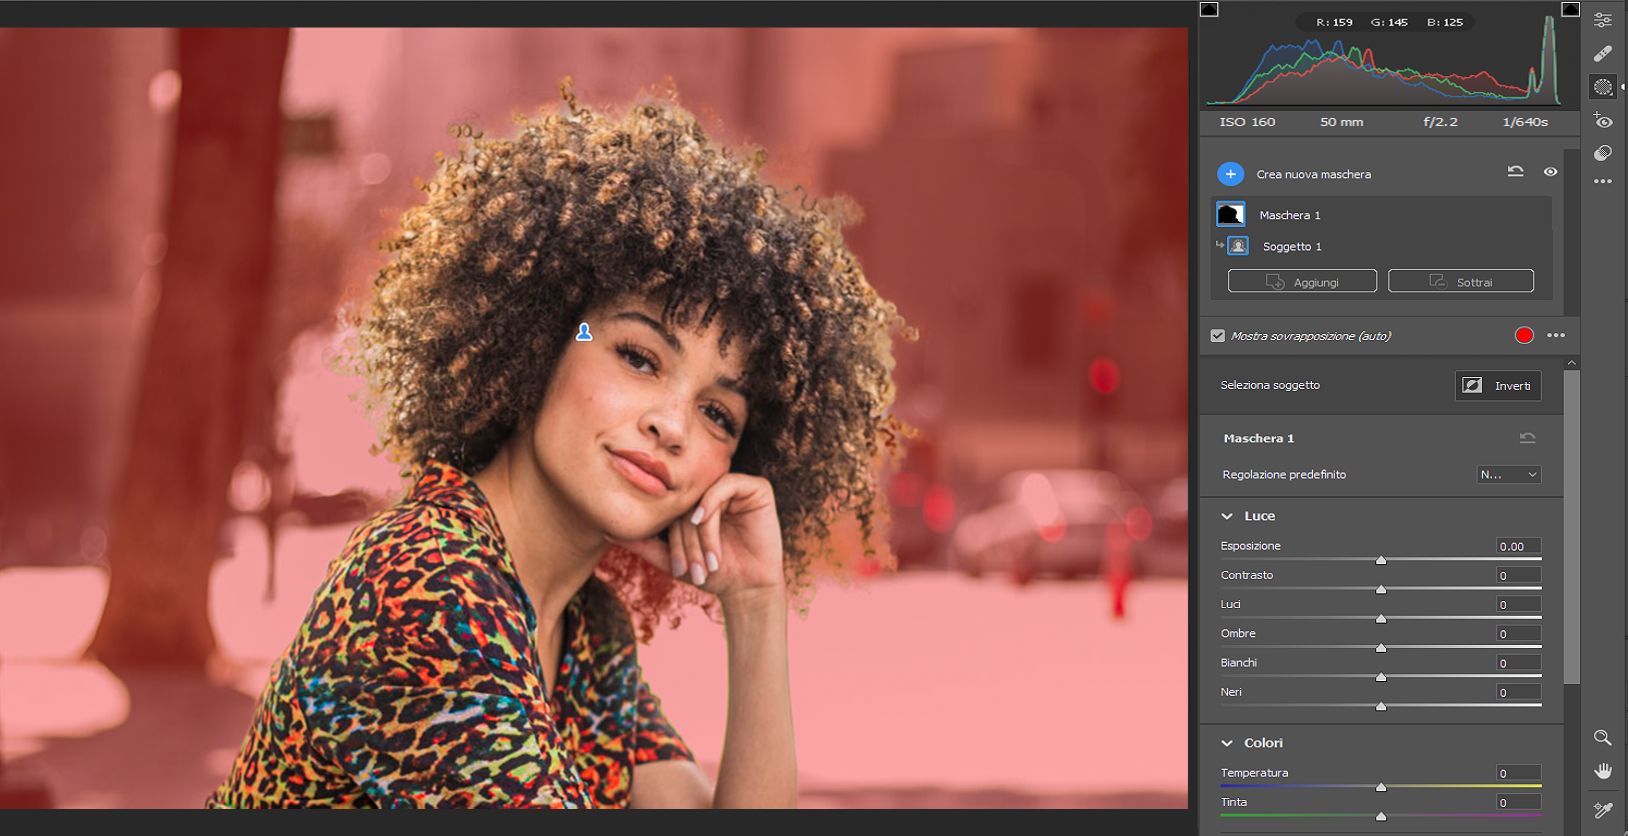
Task: Toggle mask visibility with the eye icon
Action: click(1550, 172)
